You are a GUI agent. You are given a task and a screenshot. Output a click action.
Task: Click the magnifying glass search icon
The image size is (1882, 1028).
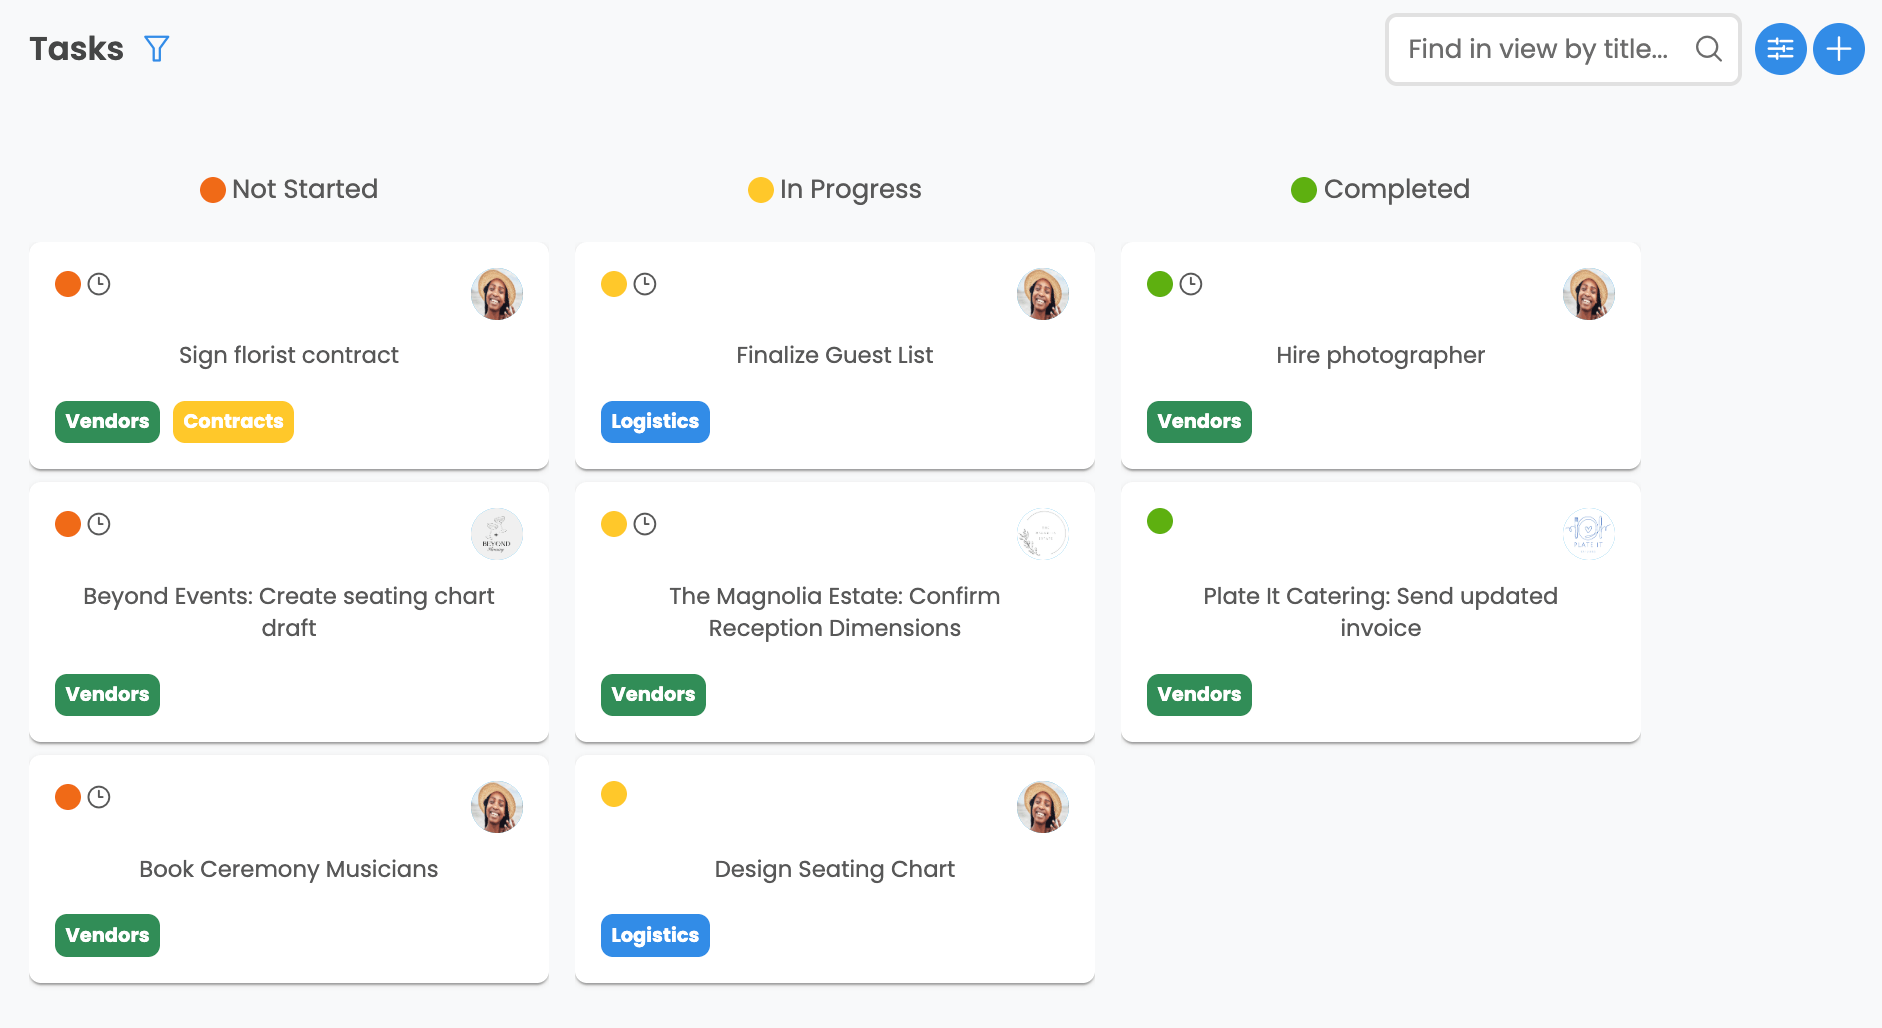pyautogui.click(x=1708, y=49)
